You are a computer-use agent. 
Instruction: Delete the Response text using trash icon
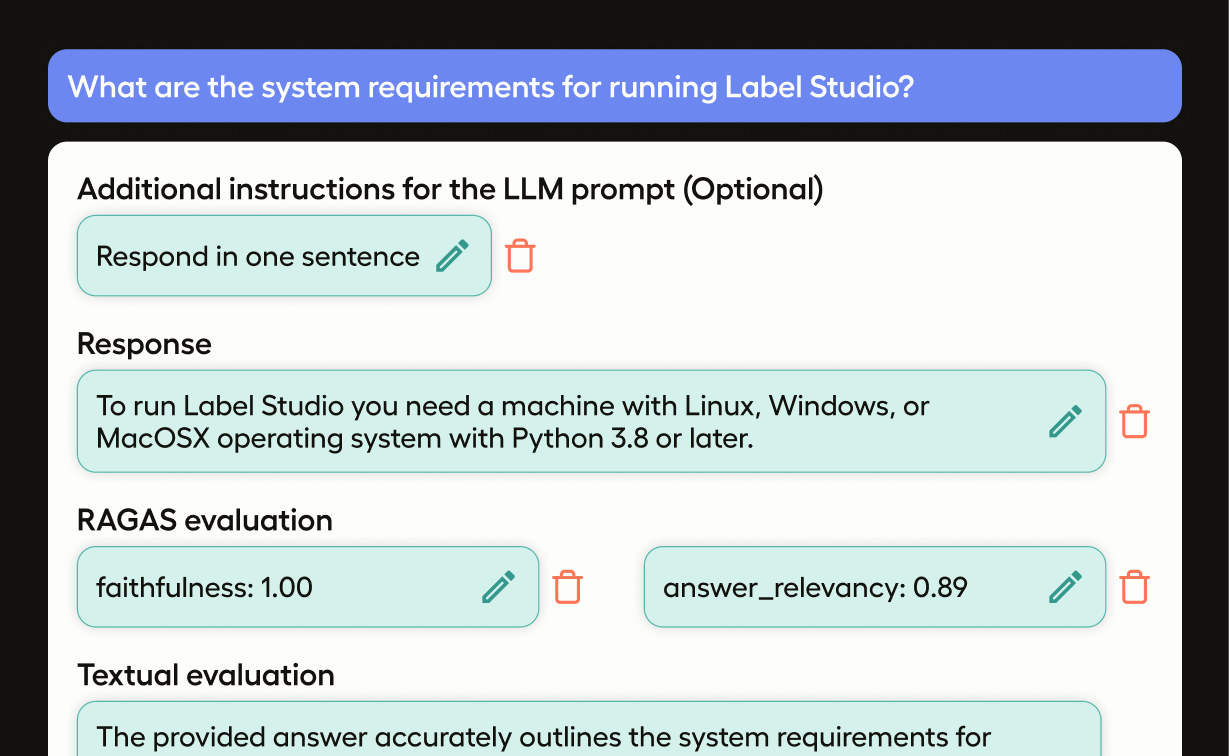coord(1134,421)
